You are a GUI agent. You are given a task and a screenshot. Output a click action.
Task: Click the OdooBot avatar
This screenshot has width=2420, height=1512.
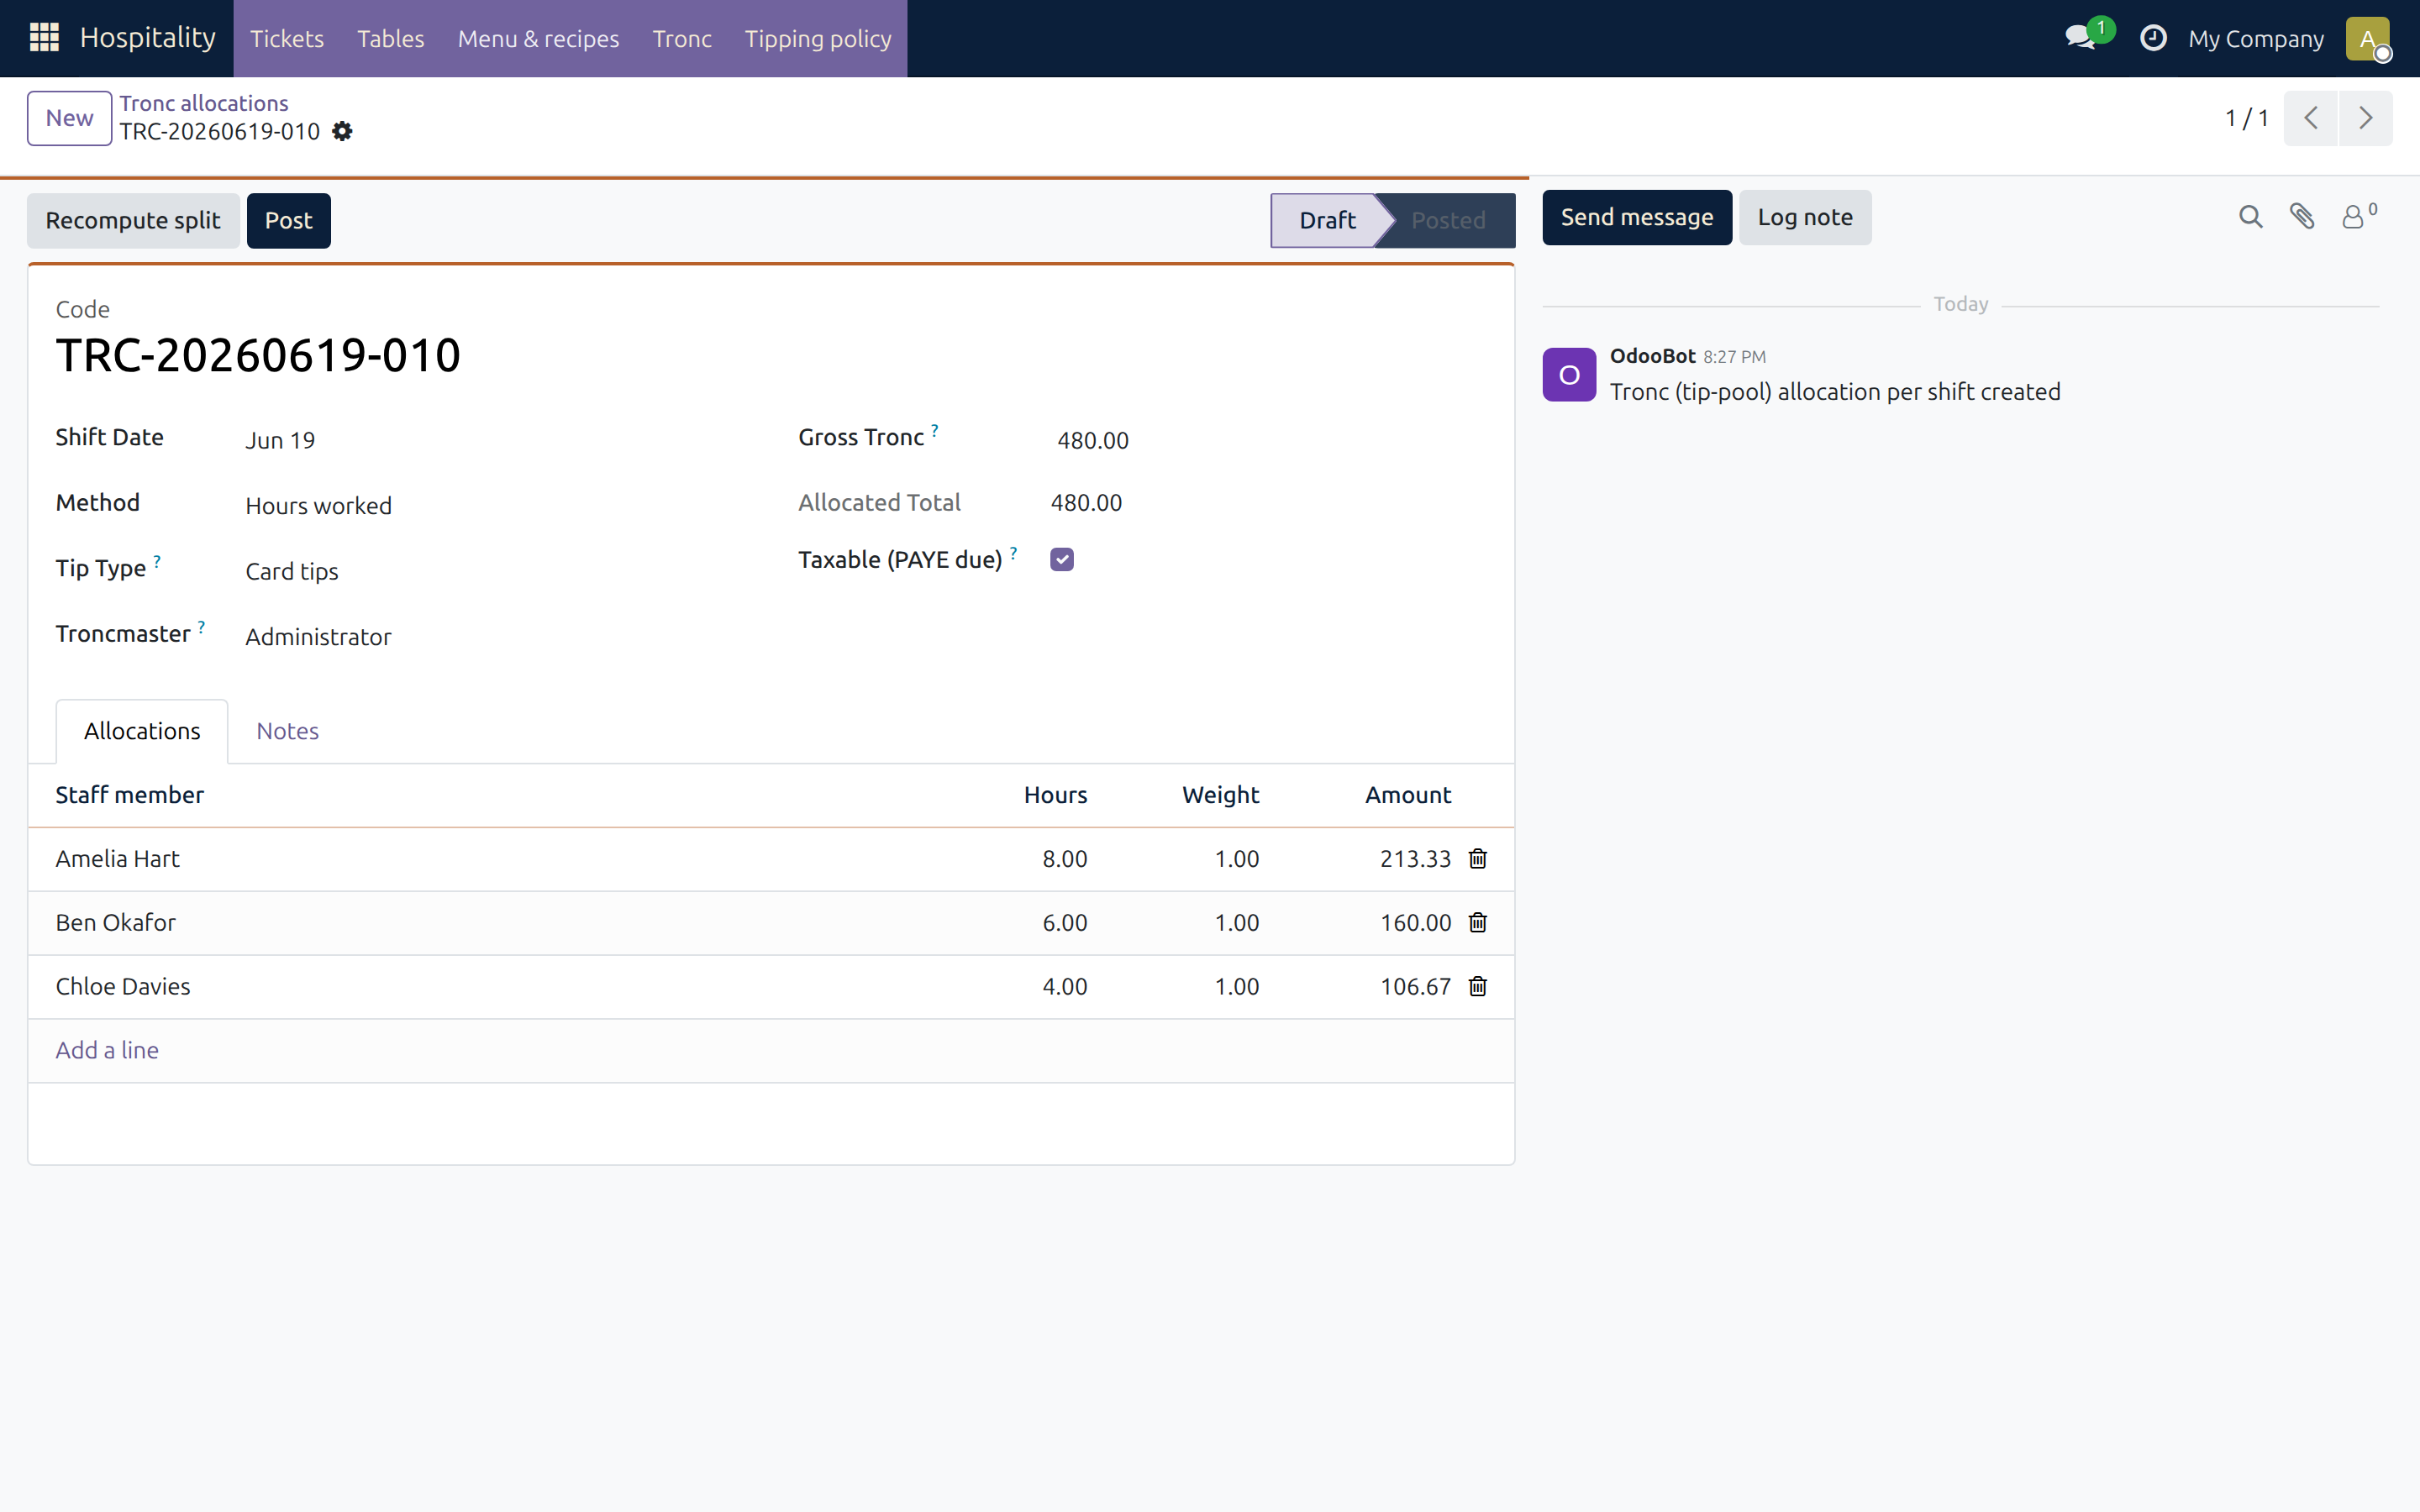pos(1569,374)
